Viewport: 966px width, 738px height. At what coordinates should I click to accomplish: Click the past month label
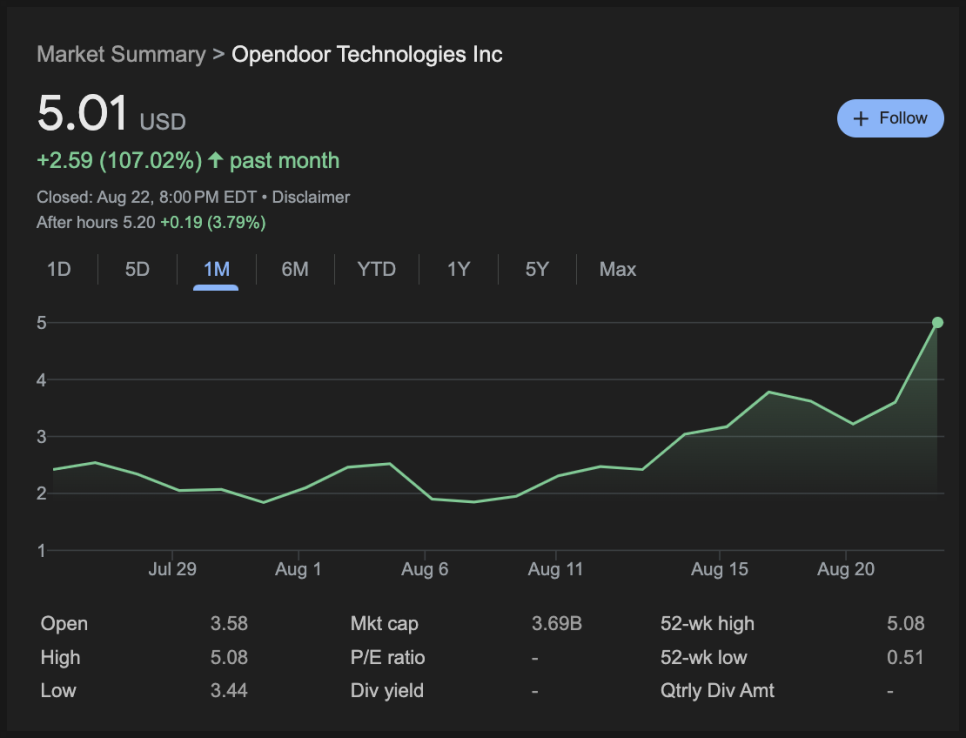point(285,161)
